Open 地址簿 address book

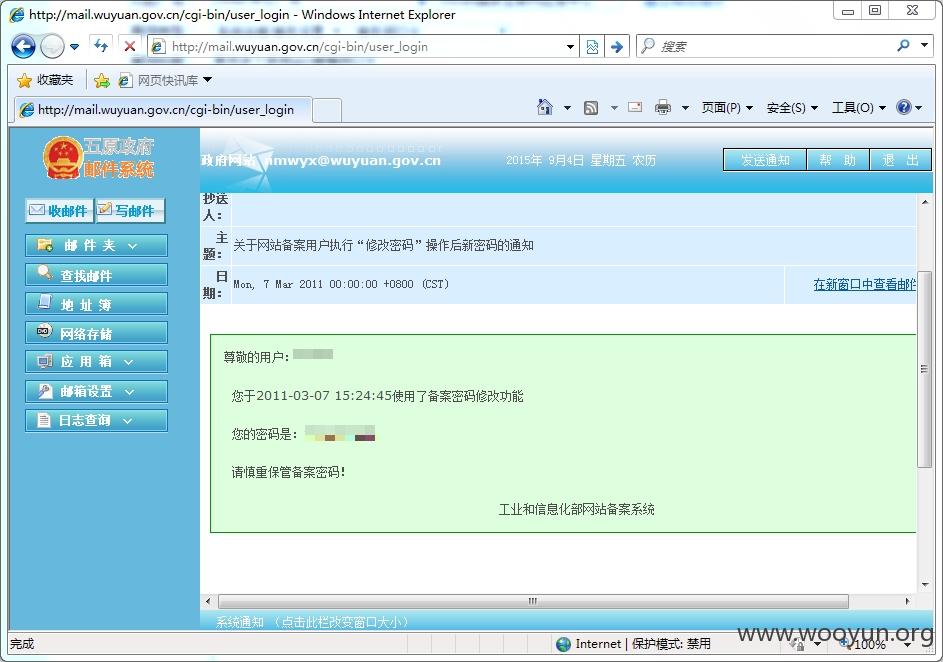coord(96,304)
